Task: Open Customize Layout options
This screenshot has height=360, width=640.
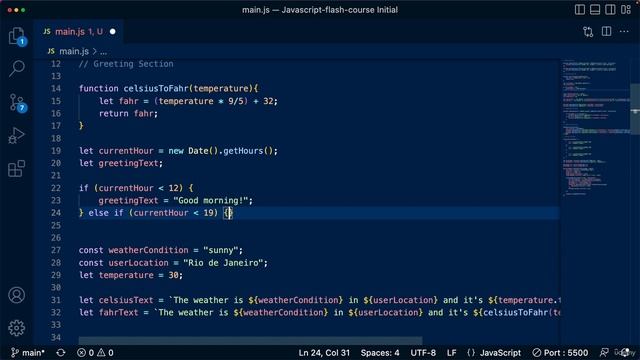Action: (626, 9)
